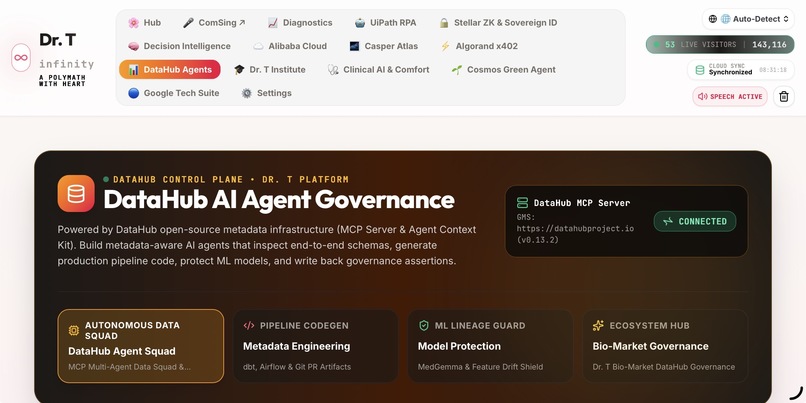This screenshot has height=403, width=806.
Task: Click the infinity logo icon
Action: (x=21, y=58)
